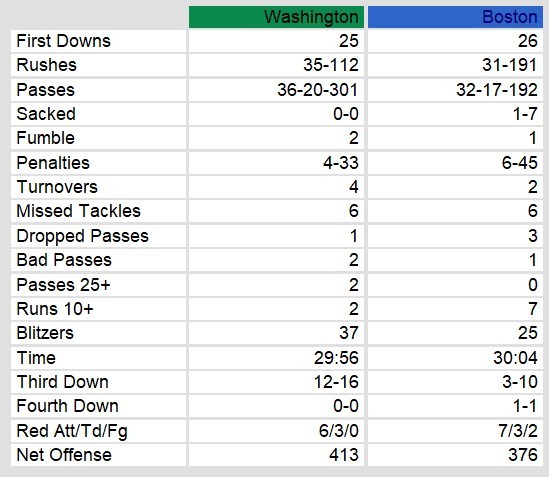Select the Fourth Down row label

click(x=68, y=406)
